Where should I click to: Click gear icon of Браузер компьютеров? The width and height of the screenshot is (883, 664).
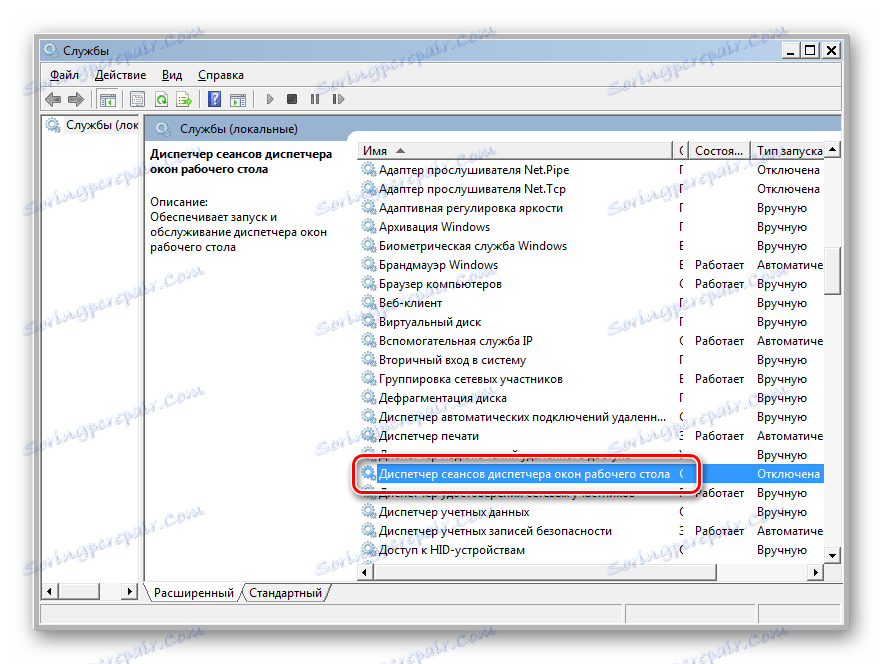369,283
